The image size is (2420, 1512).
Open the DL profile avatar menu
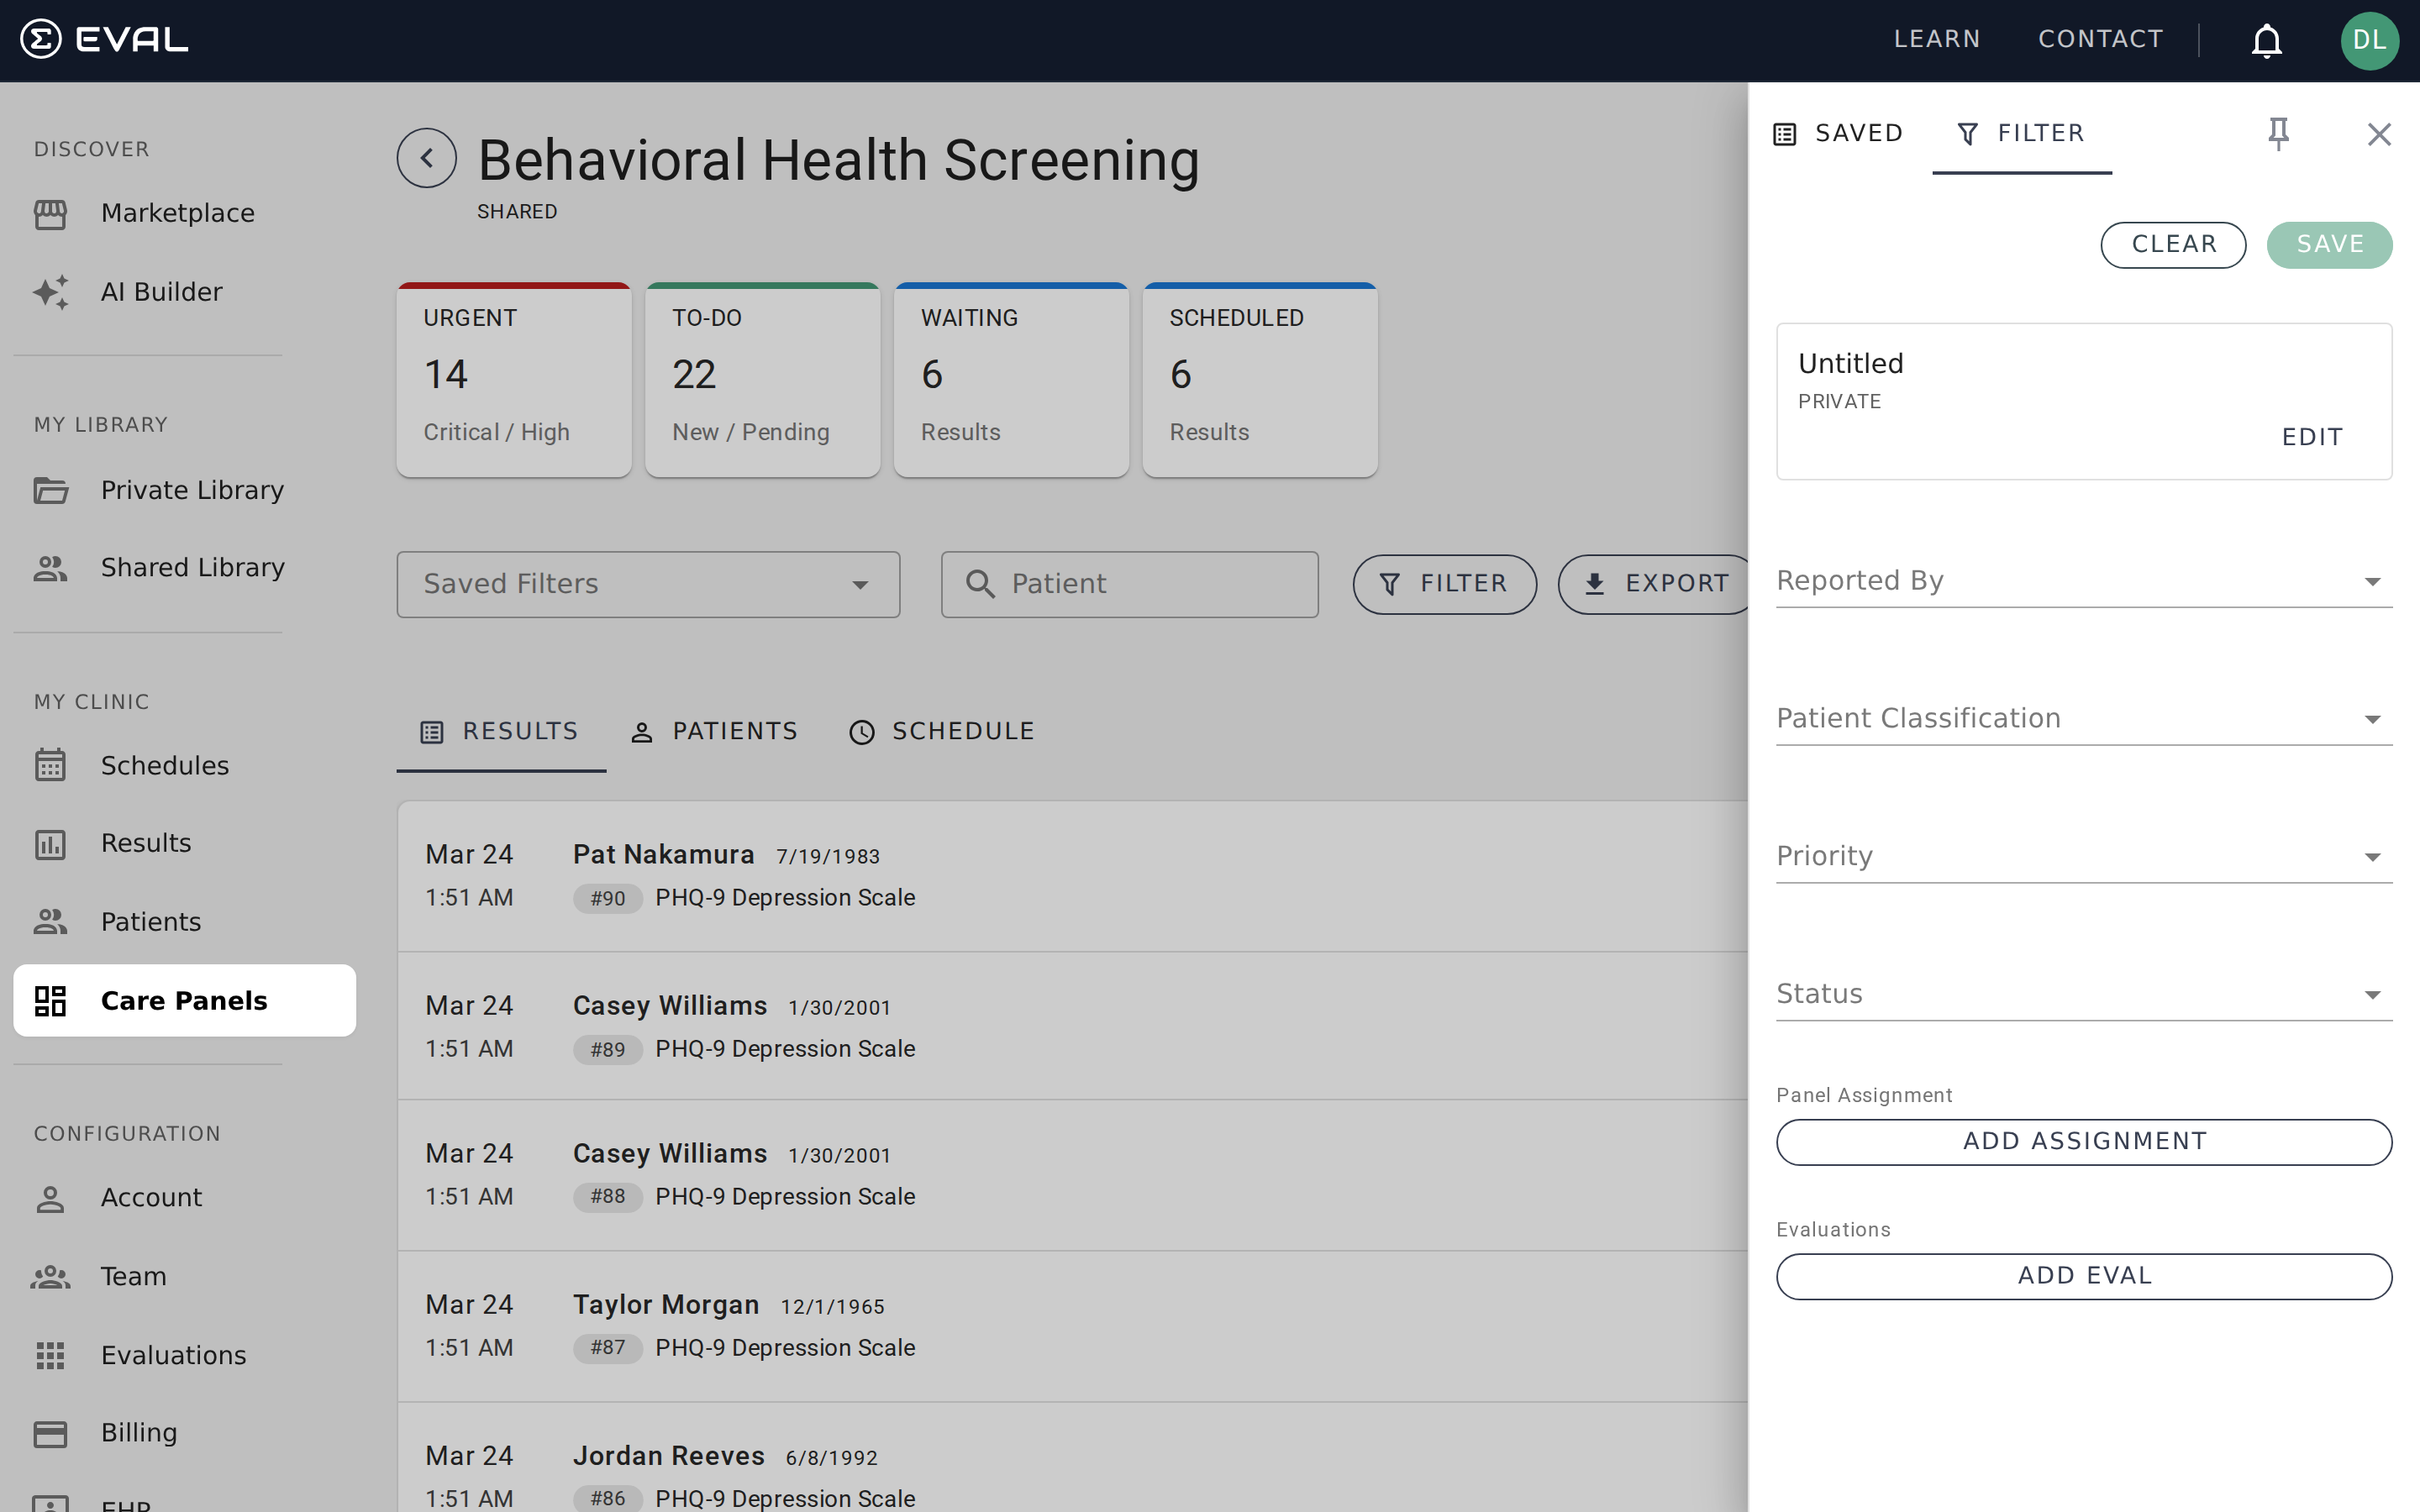coord(2370,41)
